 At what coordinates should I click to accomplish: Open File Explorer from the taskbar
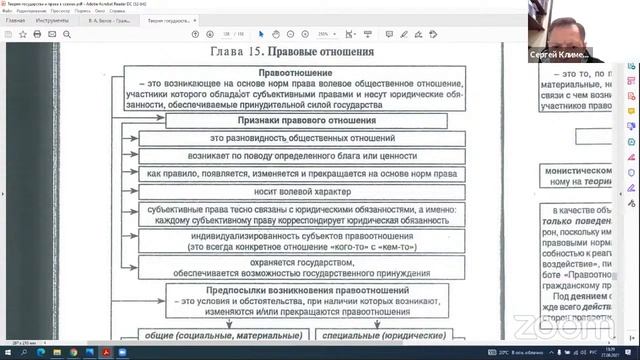[x=57, y=352]
